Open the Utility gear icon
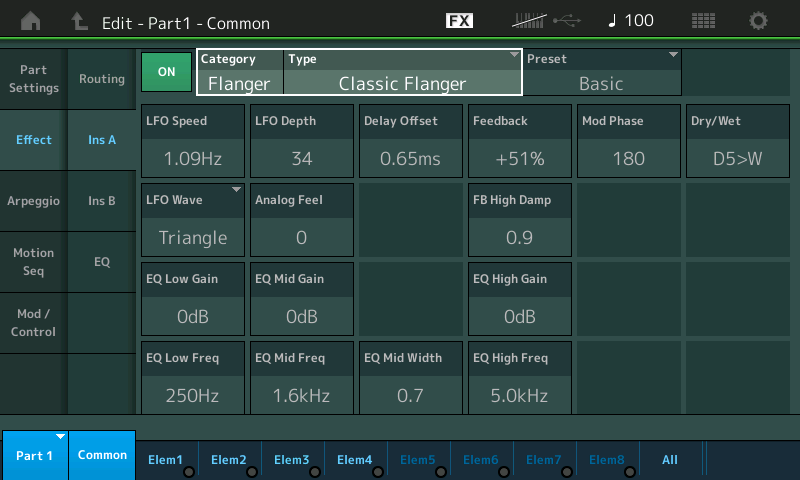Viewport: 800px width, 480px height. tap(758, 21)
